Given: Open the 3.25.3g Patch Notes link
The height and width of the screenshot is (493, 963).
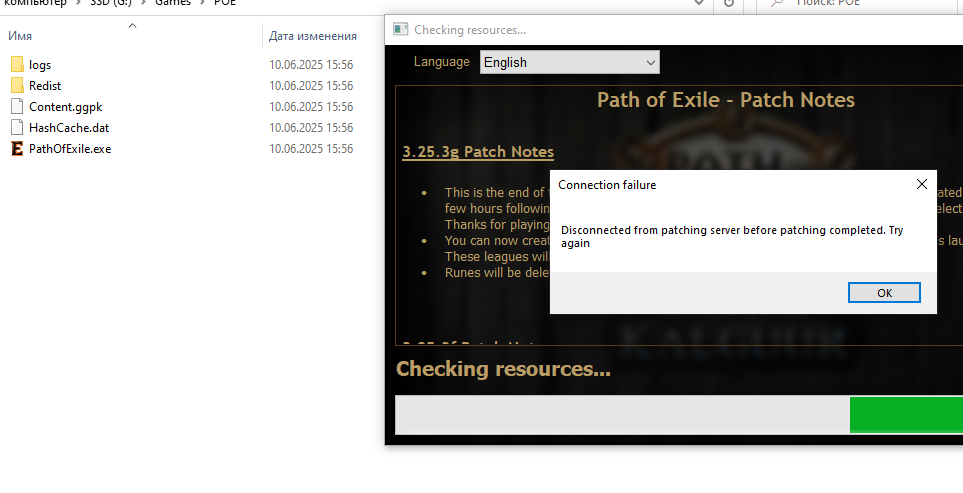Looking at the screenshot, I should click(x=478, y=152).
